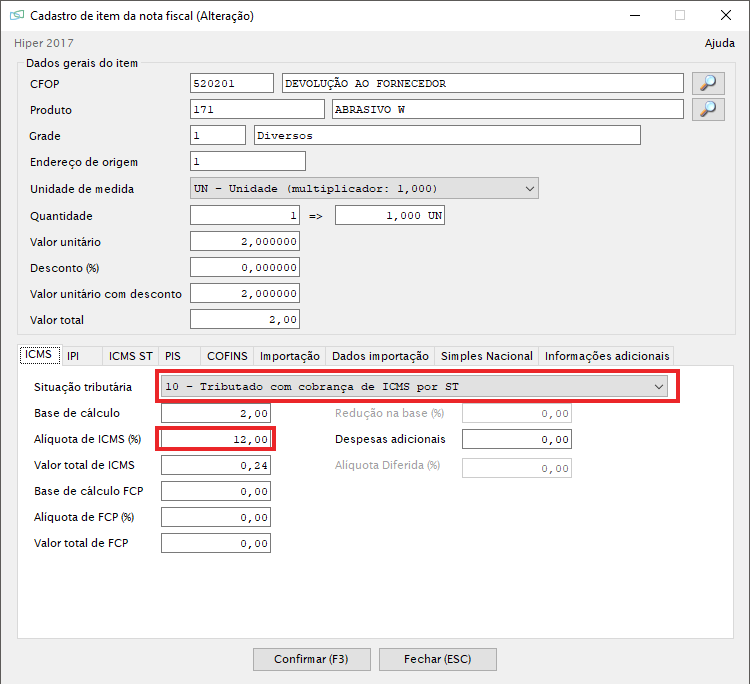Open the ICMS ST tab
This screenshot has height=684, width=750.
[x=131, y=356]
